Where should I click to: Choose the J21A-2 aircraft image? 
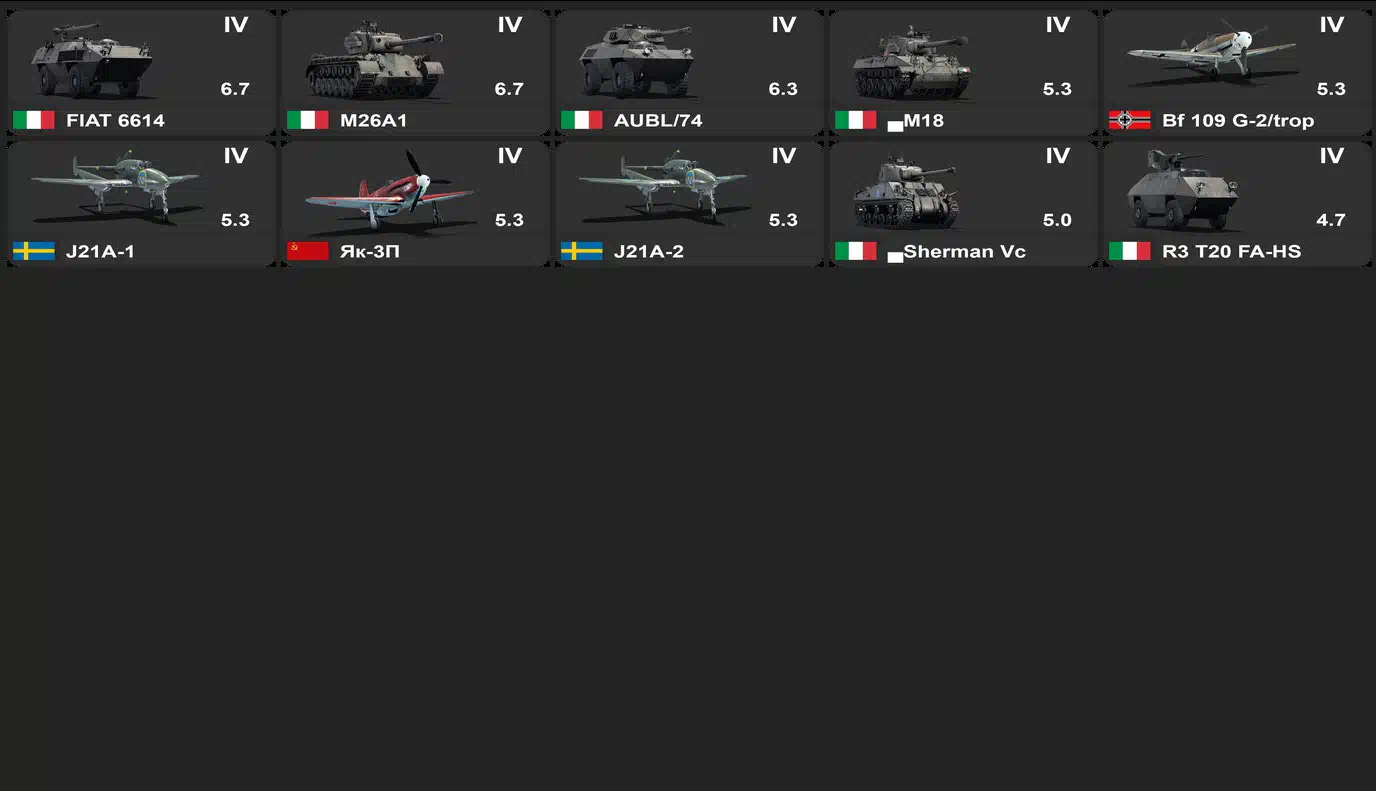click(663, 185)
